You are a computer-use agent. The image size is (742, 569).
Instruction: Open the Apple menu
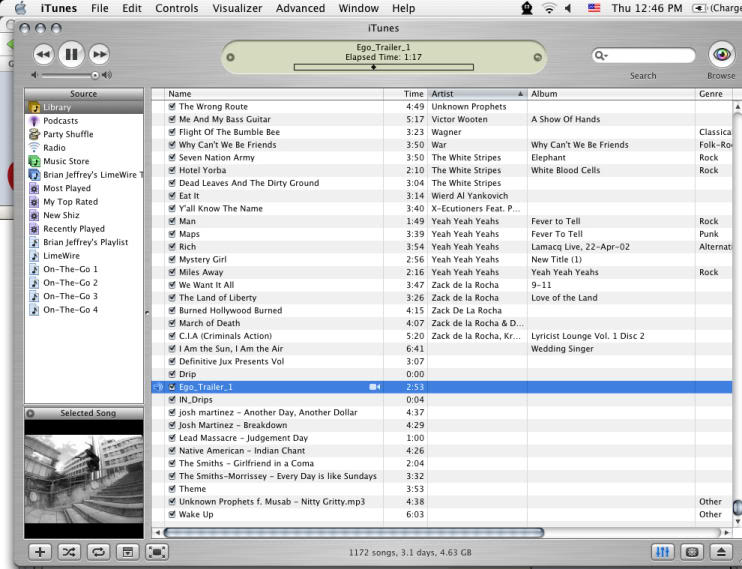[20, 8]
